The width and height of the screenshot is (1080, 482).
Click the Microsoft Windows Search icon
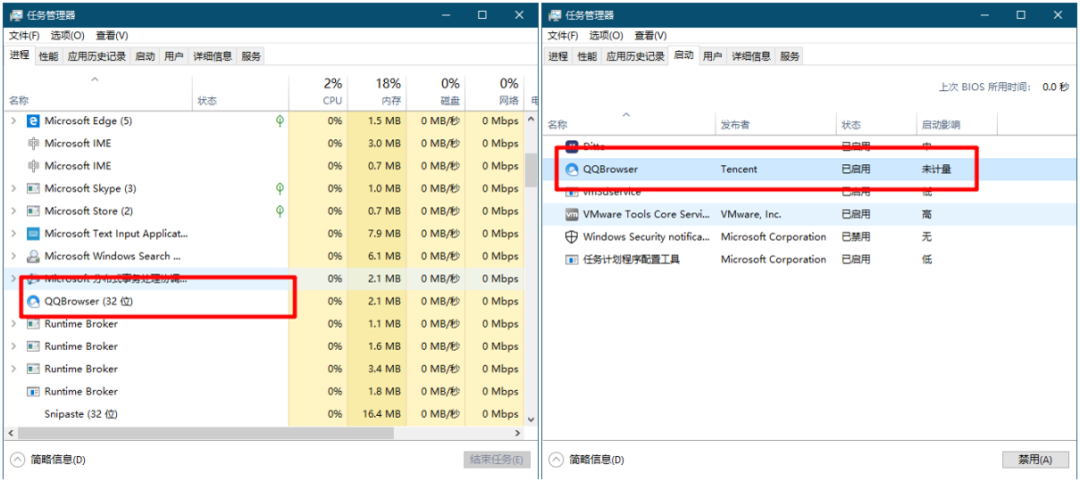click(32, 256)
